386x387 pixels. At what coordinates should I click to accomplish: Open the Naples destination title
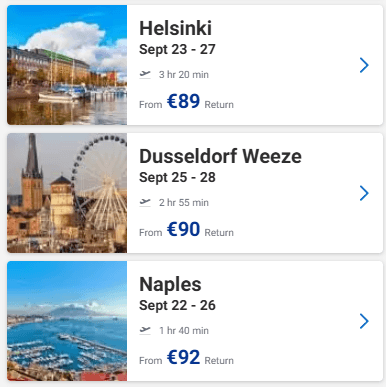[x=170, y=284]
